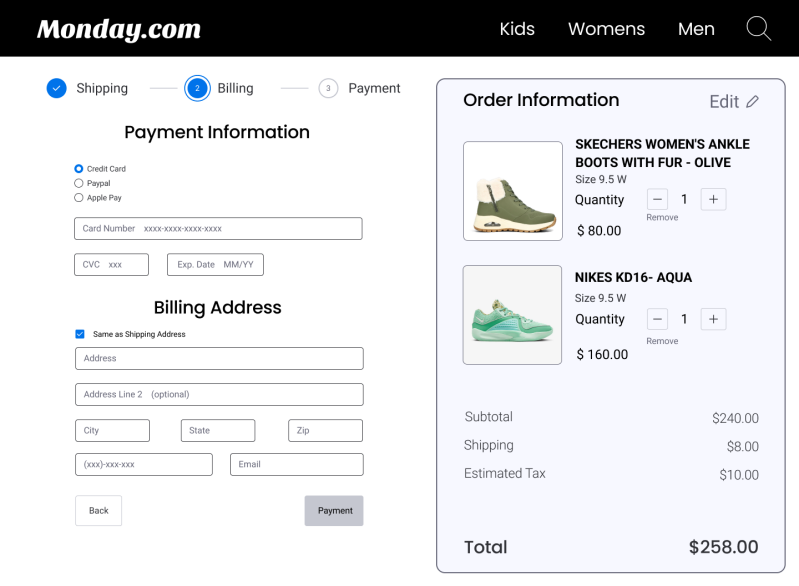Click the Payment step number 3 circle

[x=328, y=88]
